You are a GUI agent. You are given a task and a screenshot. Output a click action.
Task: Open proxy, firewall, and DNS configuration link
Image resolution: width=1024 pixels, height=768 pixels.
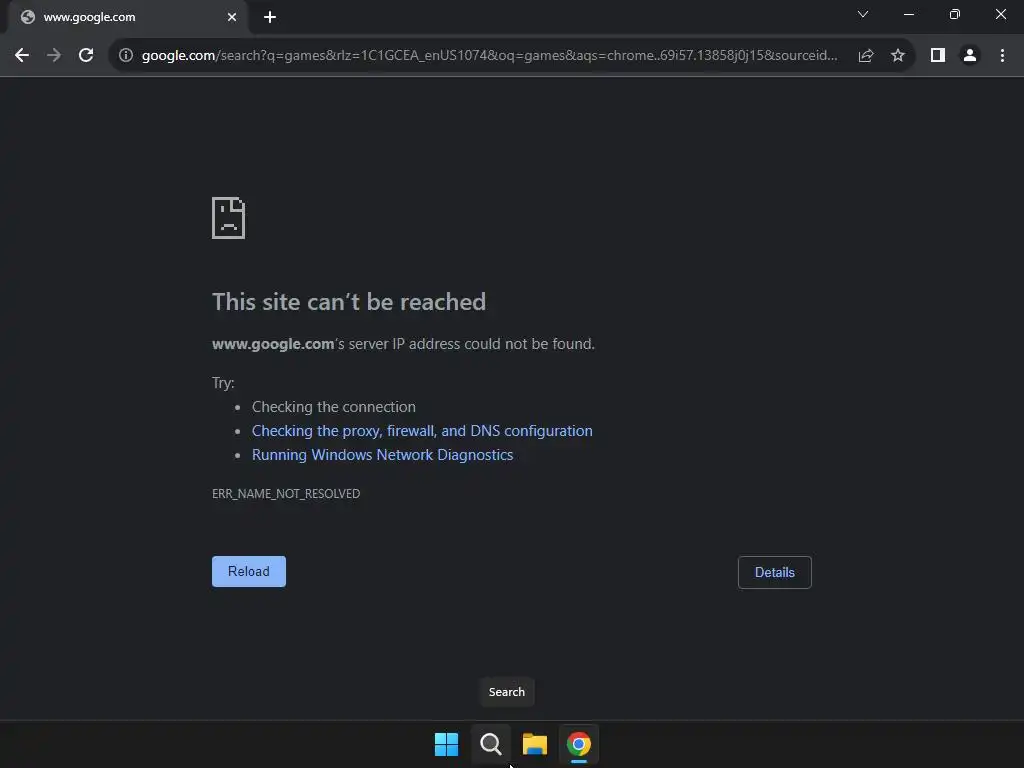(x=422, y=431)
